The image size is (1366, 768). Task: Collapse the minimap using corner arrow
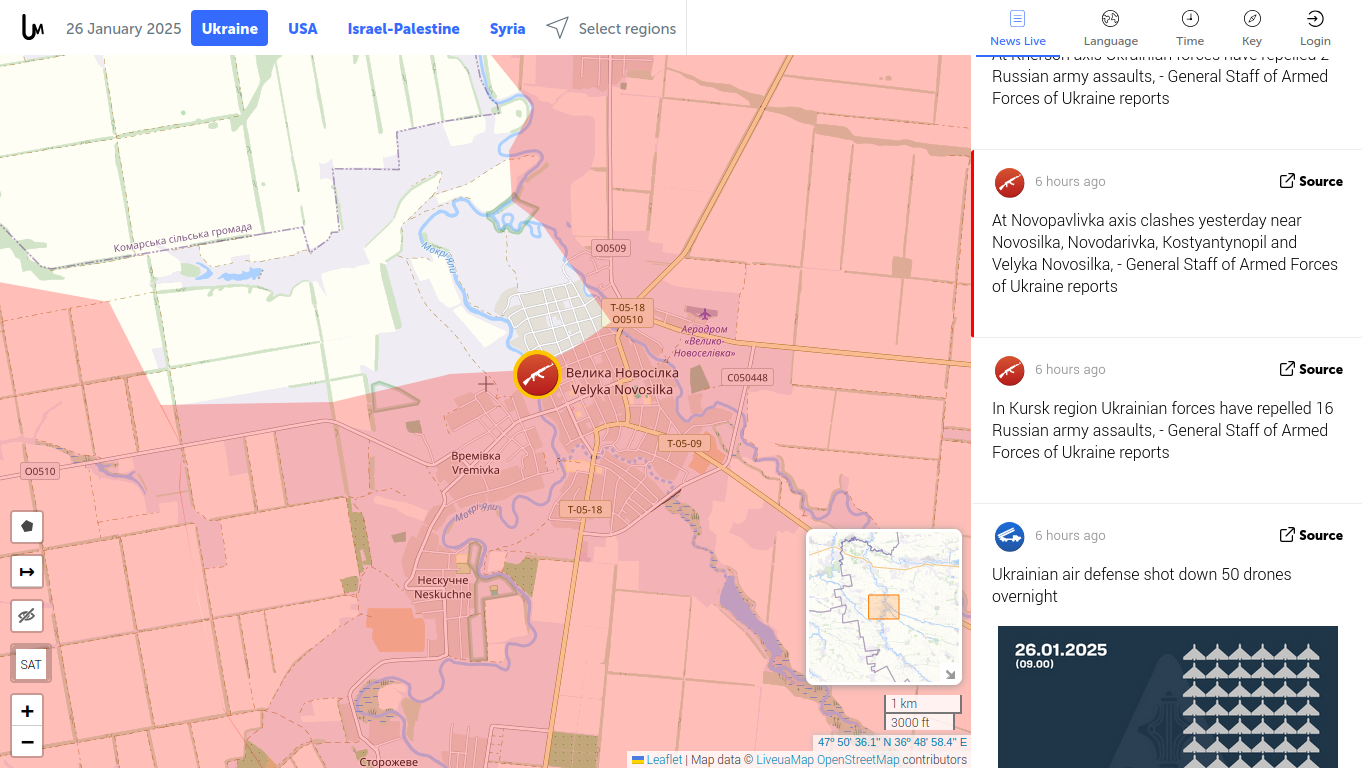click(950, 674)
